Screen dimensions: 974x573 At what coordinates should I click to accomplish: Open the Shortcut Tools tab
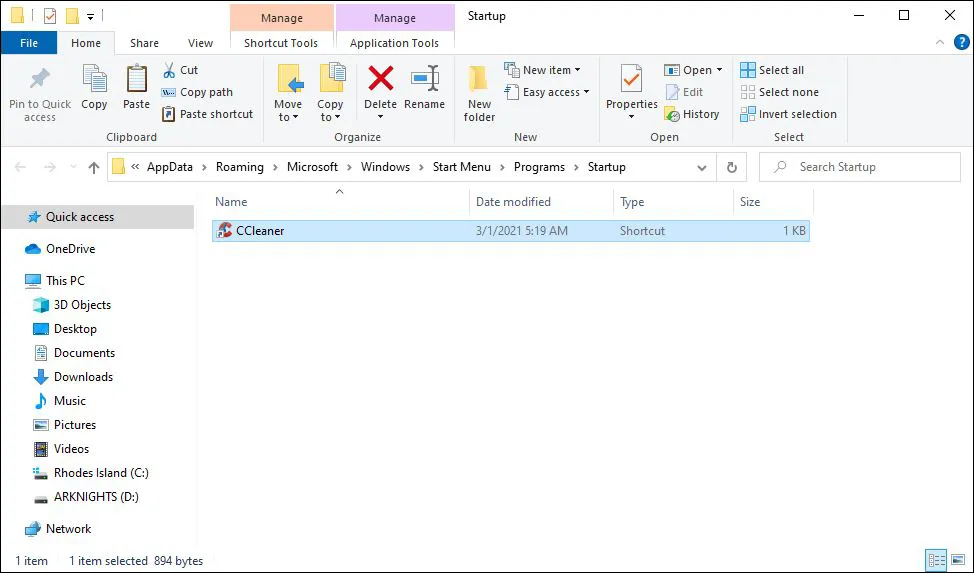click(281, 43)
